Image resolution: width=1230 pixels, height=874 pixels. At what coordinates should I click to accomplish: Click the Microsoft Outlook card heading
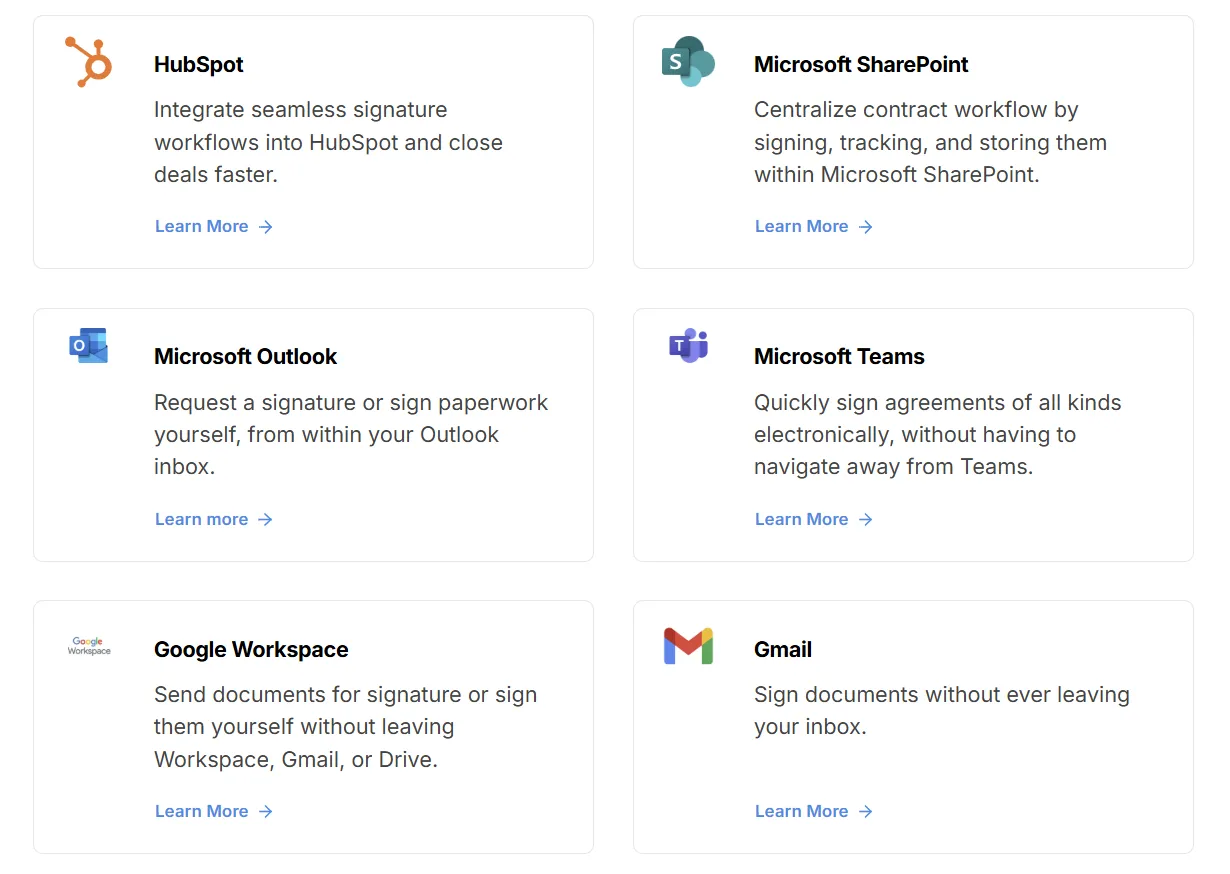point(245,356)
